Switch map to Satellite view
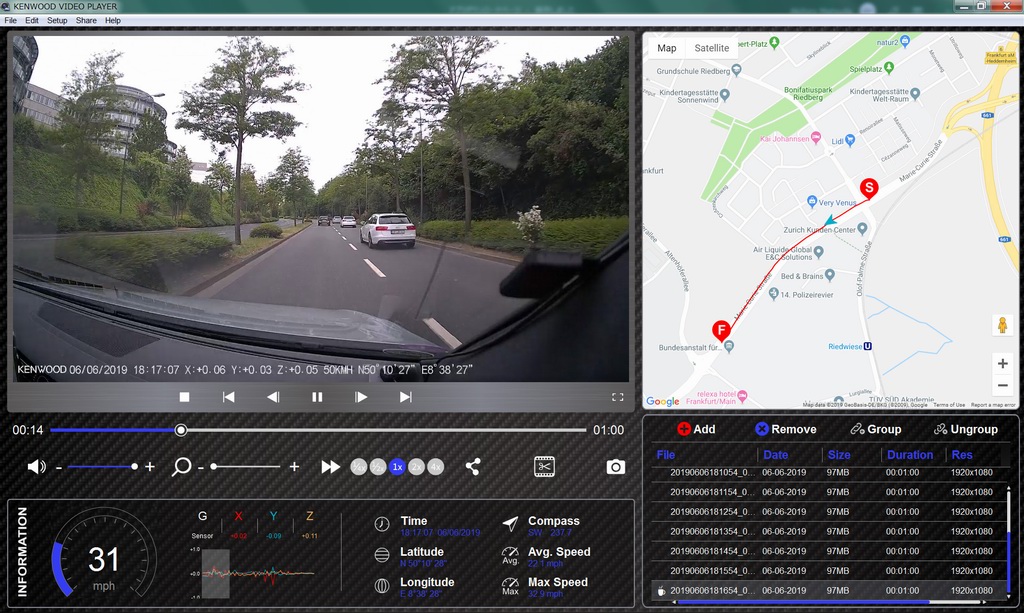The width and height of the screenshot is (1024, 613). tap(712, 48)
